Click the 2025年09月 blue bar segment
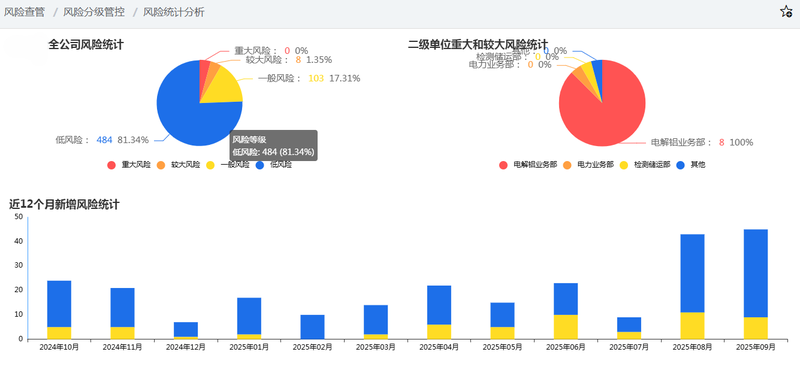 756,273
